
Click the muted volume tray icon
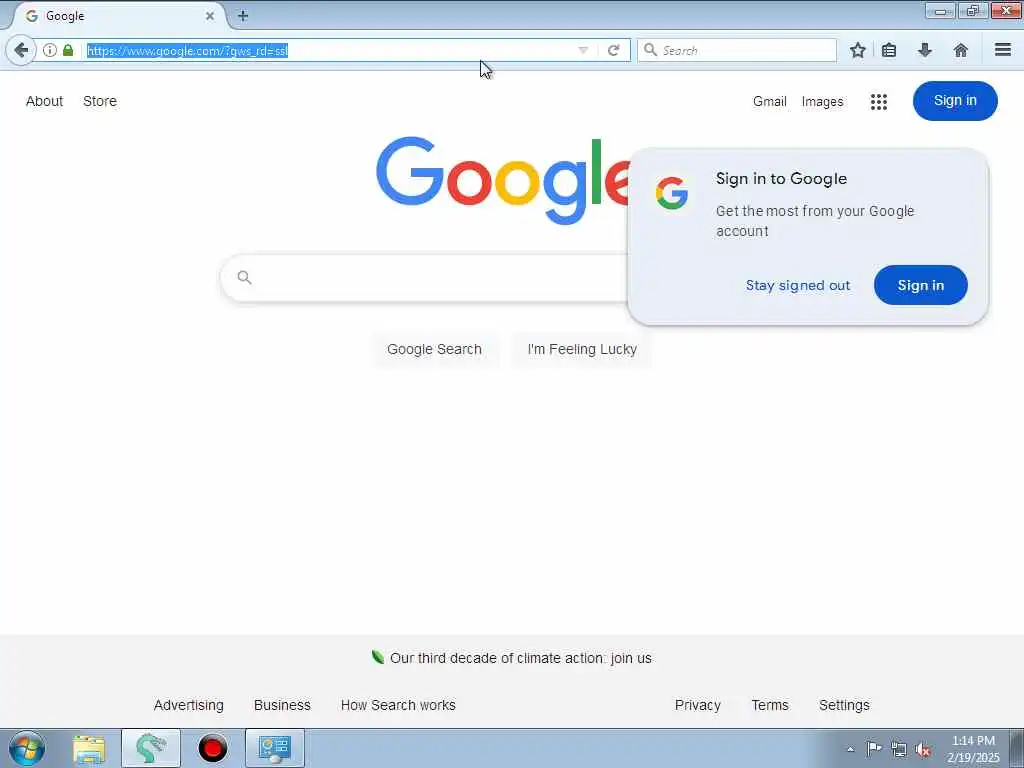923,750
